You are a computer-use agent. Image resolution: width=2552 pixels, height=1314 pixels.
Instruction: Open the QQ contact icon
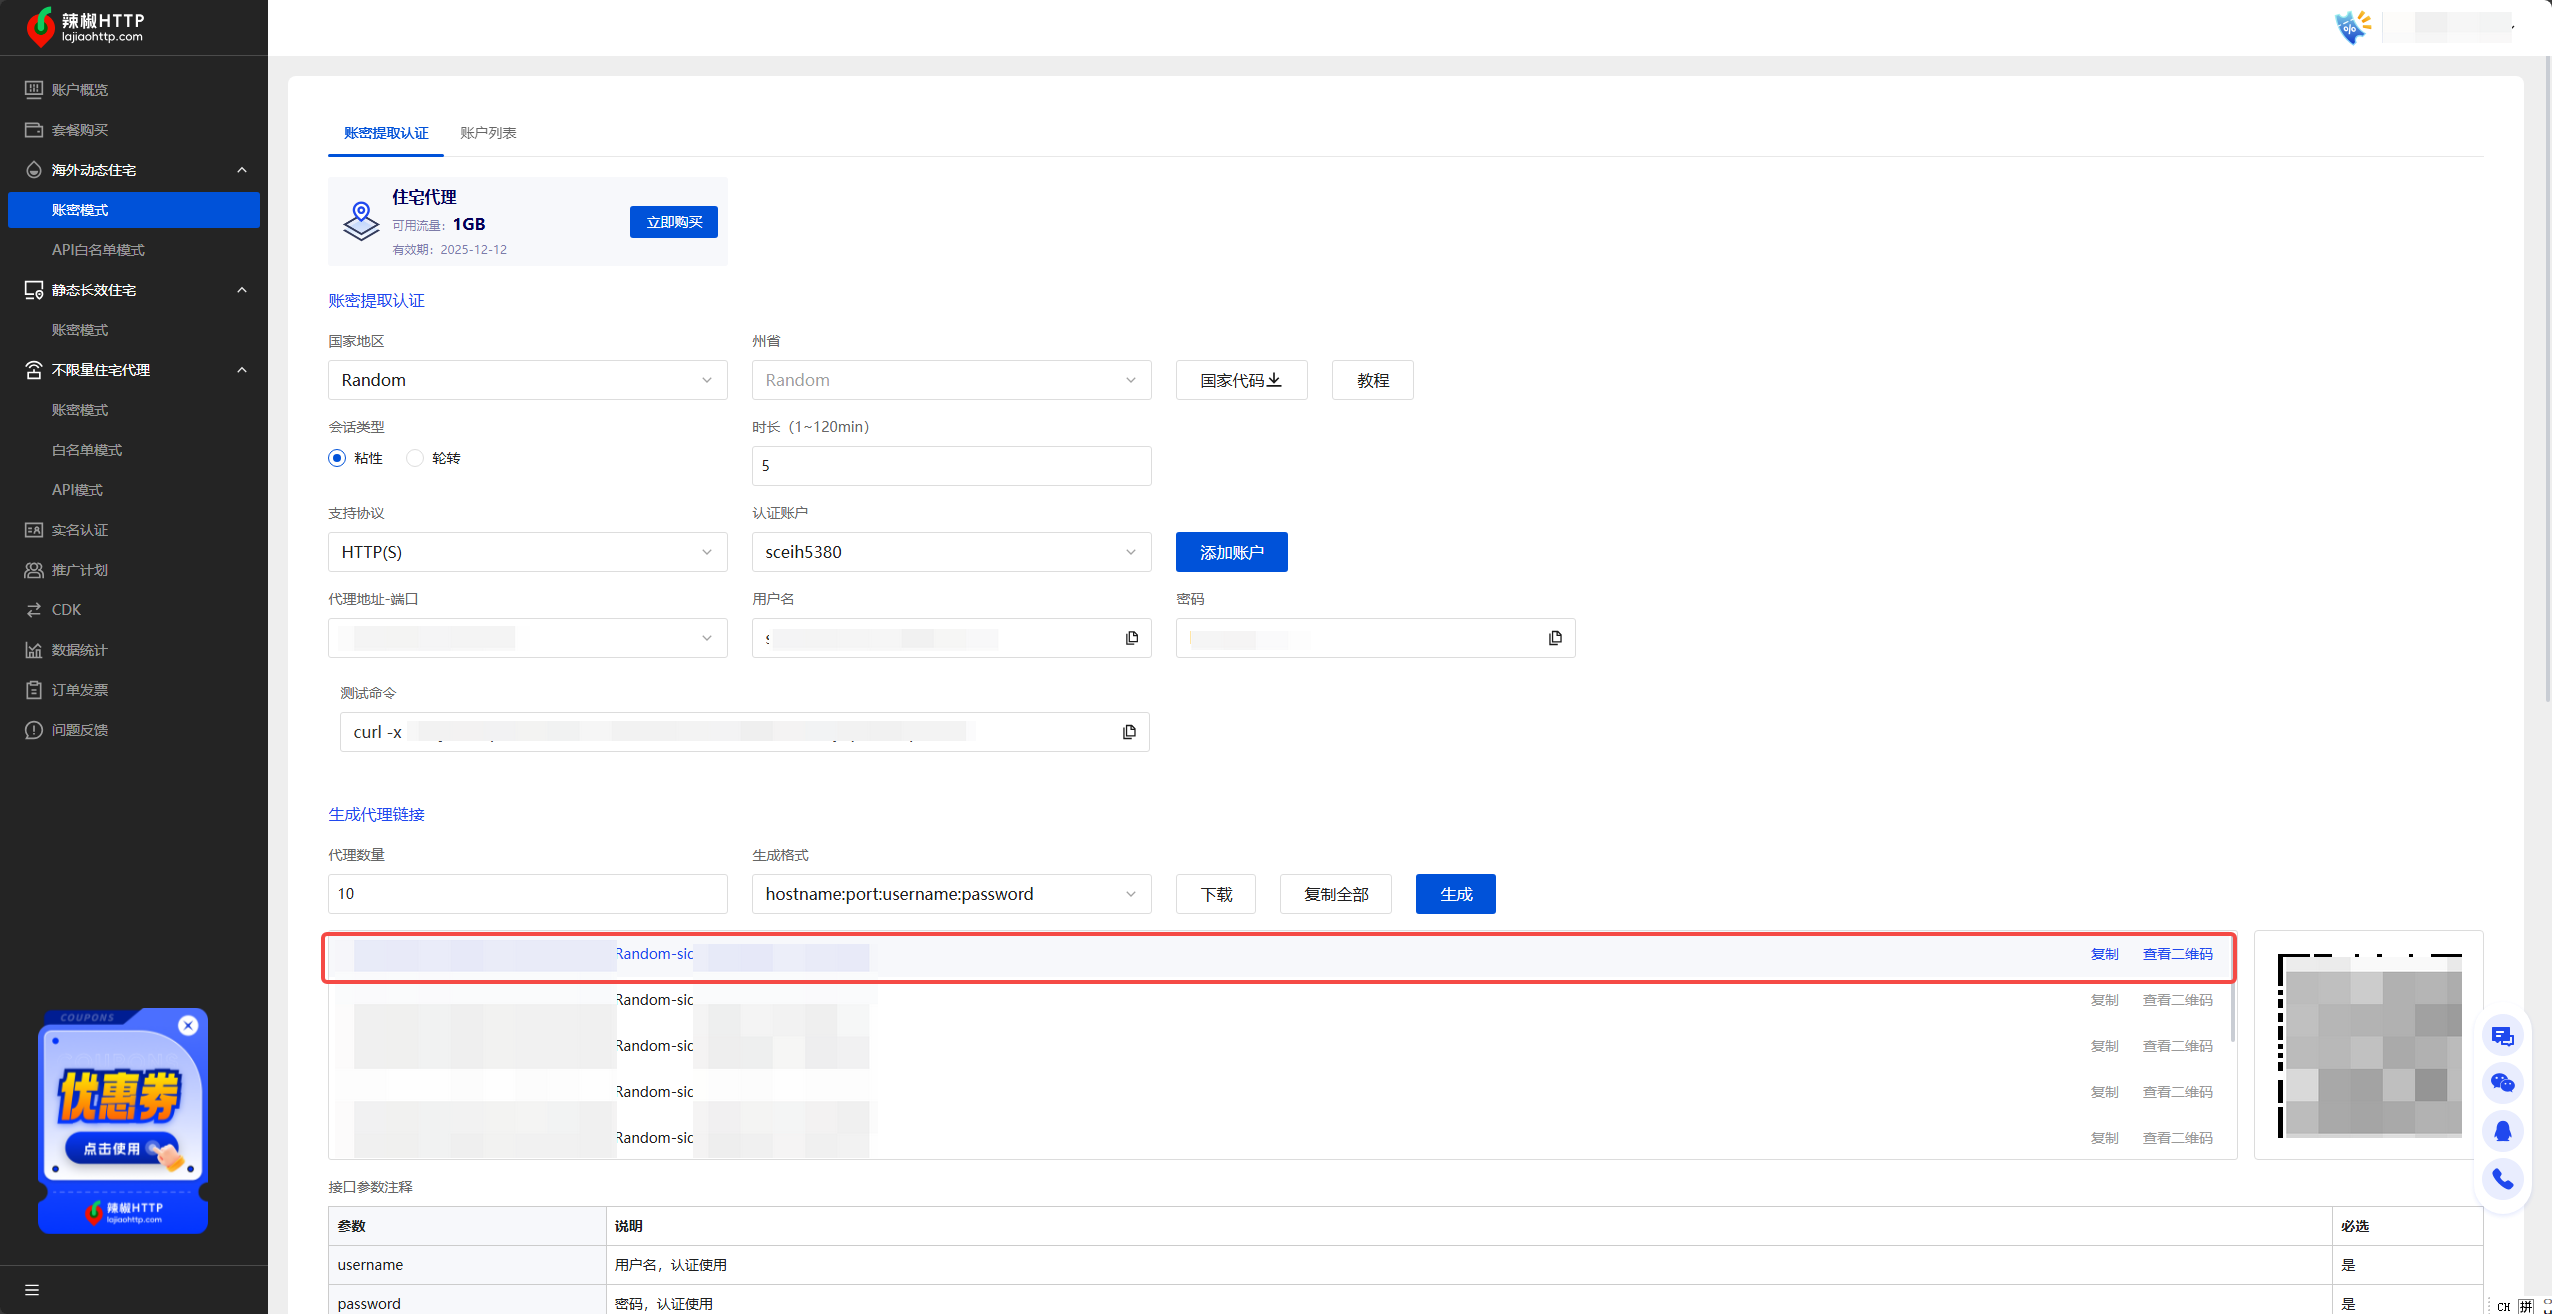2502,1131
